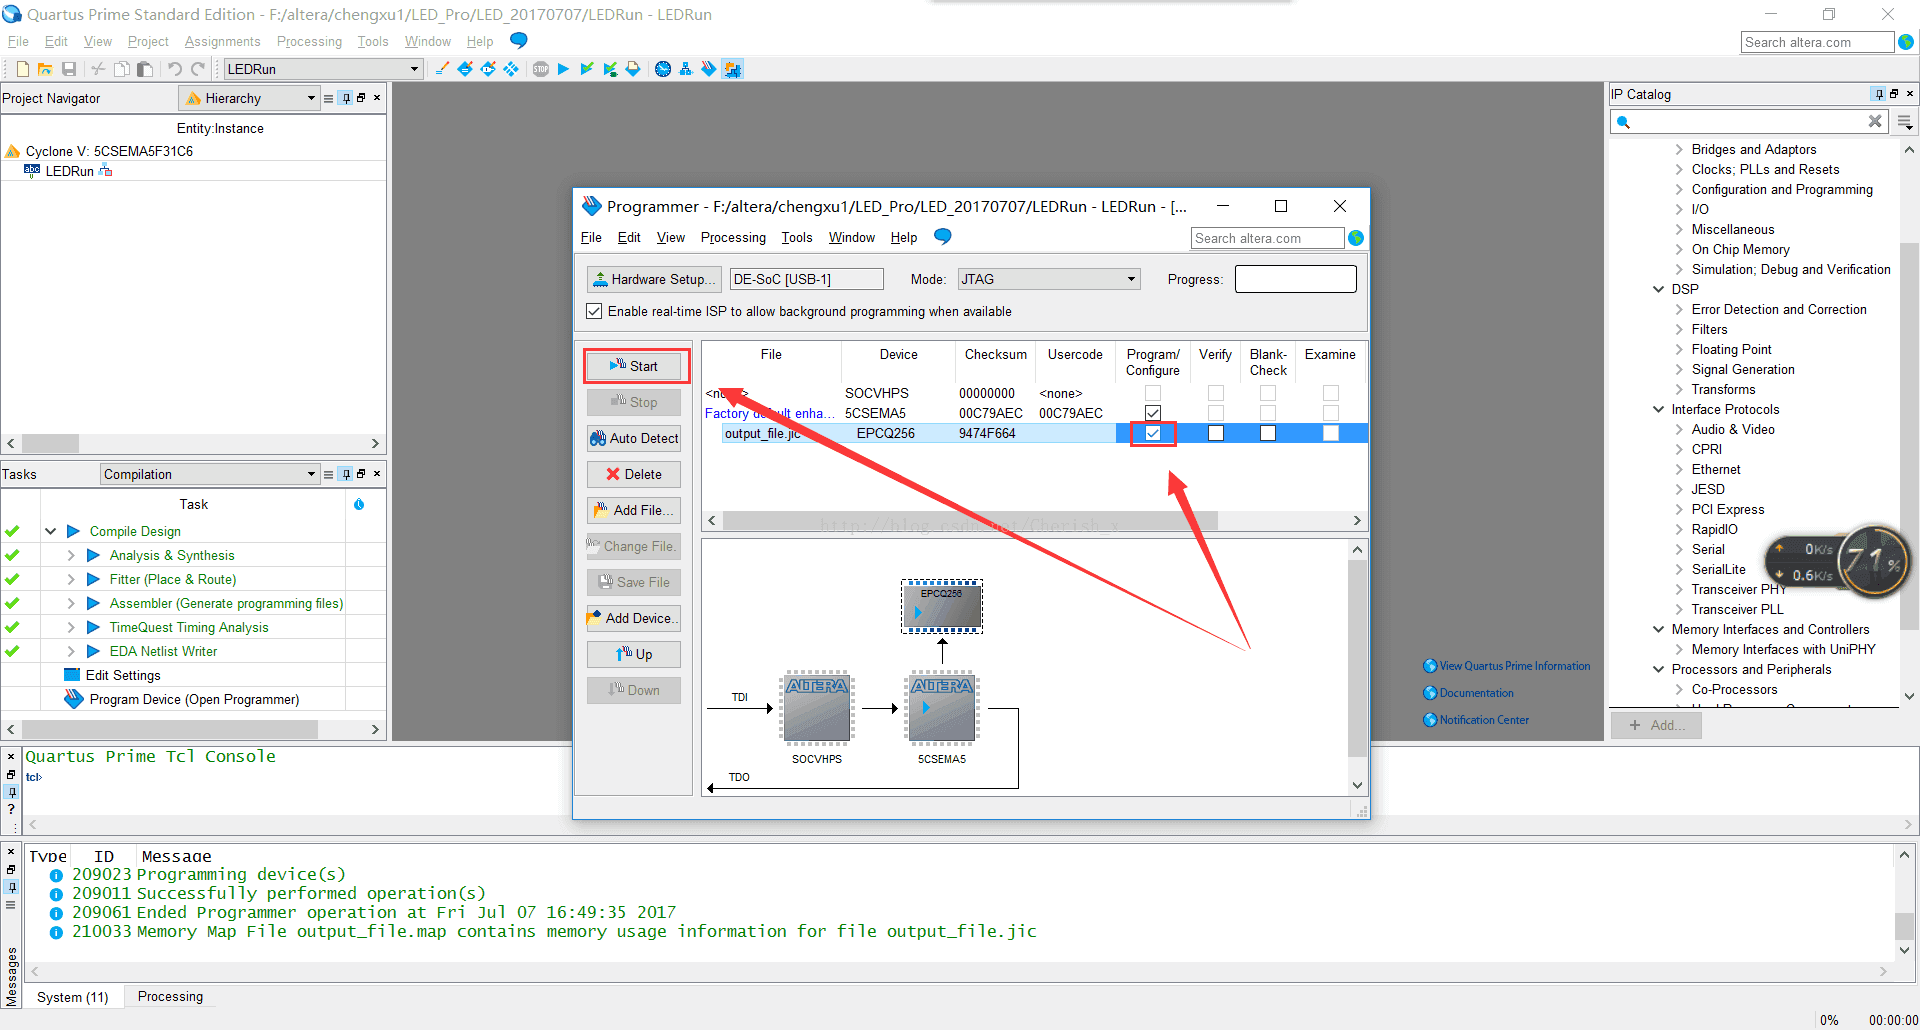The image size is (1920, 1030).
Task: Click the feedback speech bubble in main menu bar
Action: point(518,40)
